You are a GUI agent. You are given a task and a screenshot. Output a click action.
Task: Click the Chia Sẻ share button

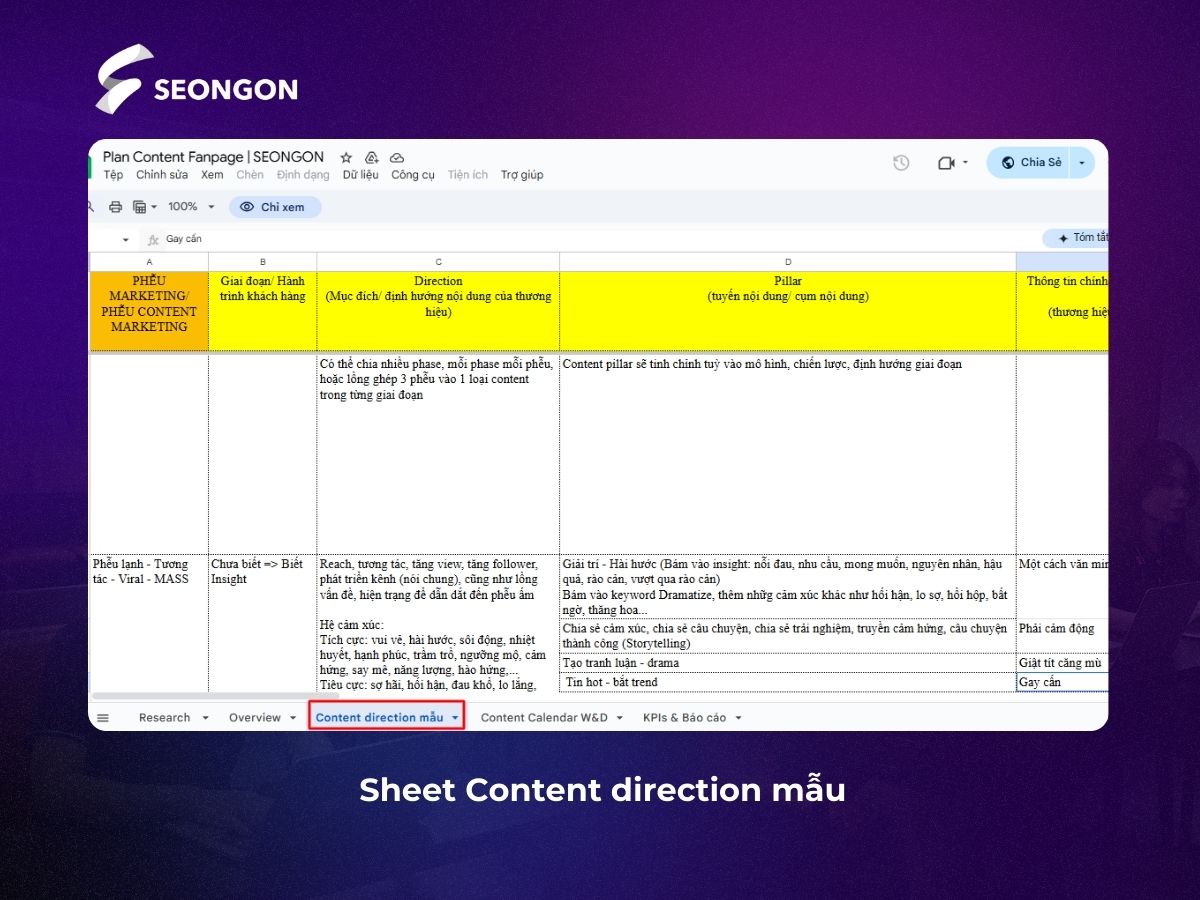tap(1029, 163)
